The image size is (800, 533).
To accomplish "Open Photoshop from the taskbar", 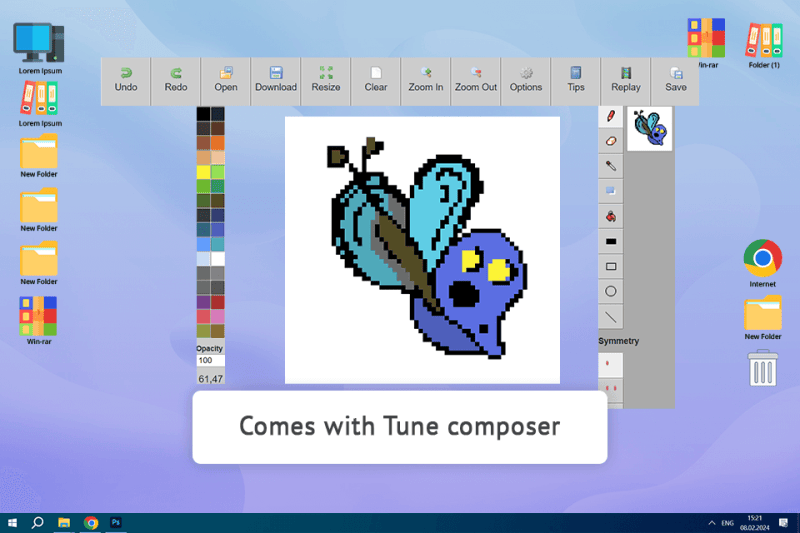I will [116, 523].
